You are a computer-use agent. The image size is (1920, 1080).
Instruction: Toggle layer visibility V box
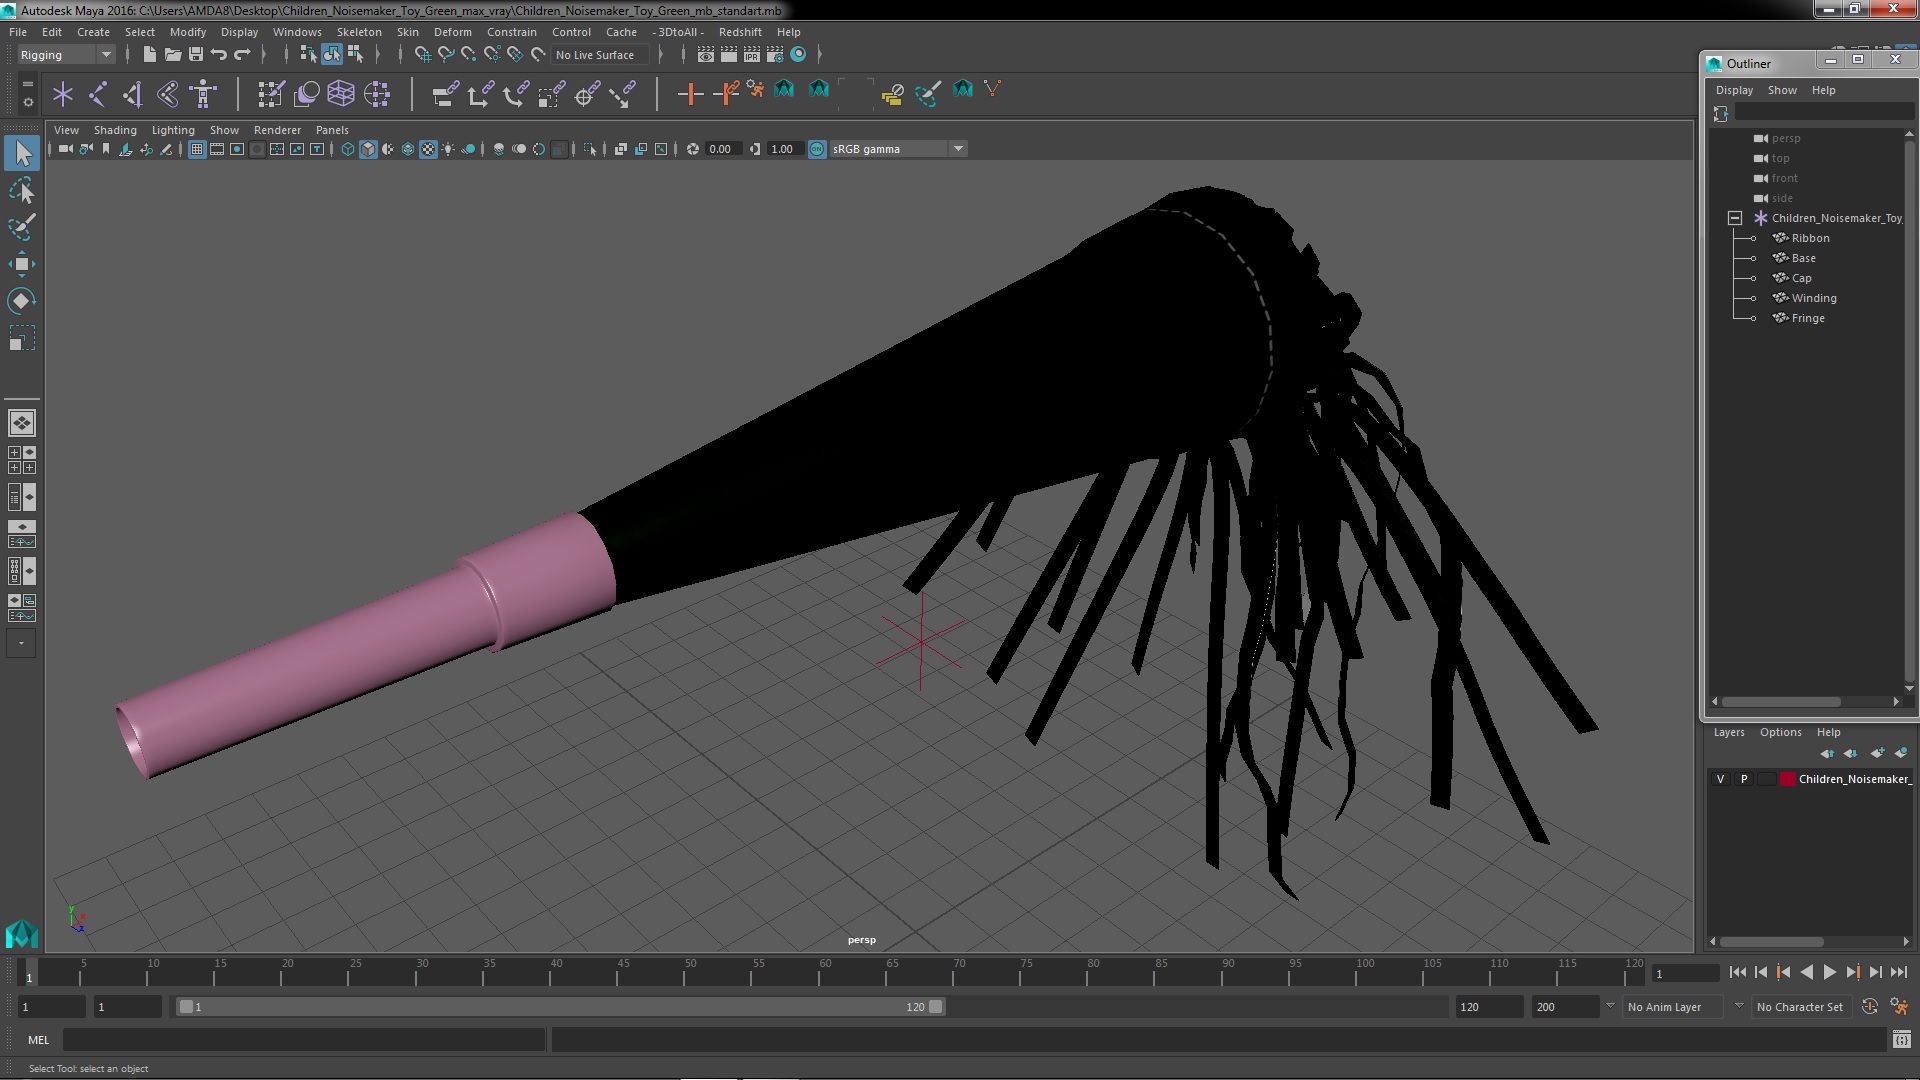[1720, 779]
